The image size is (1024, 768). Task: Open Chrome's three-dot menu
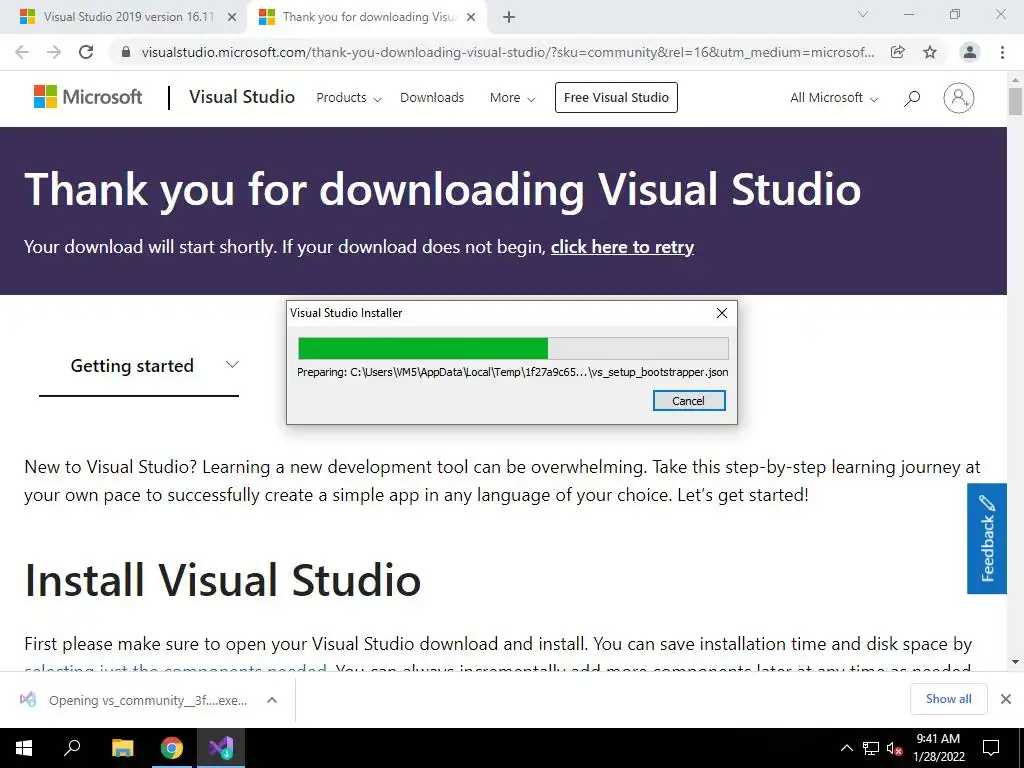tap(1002, 52)
